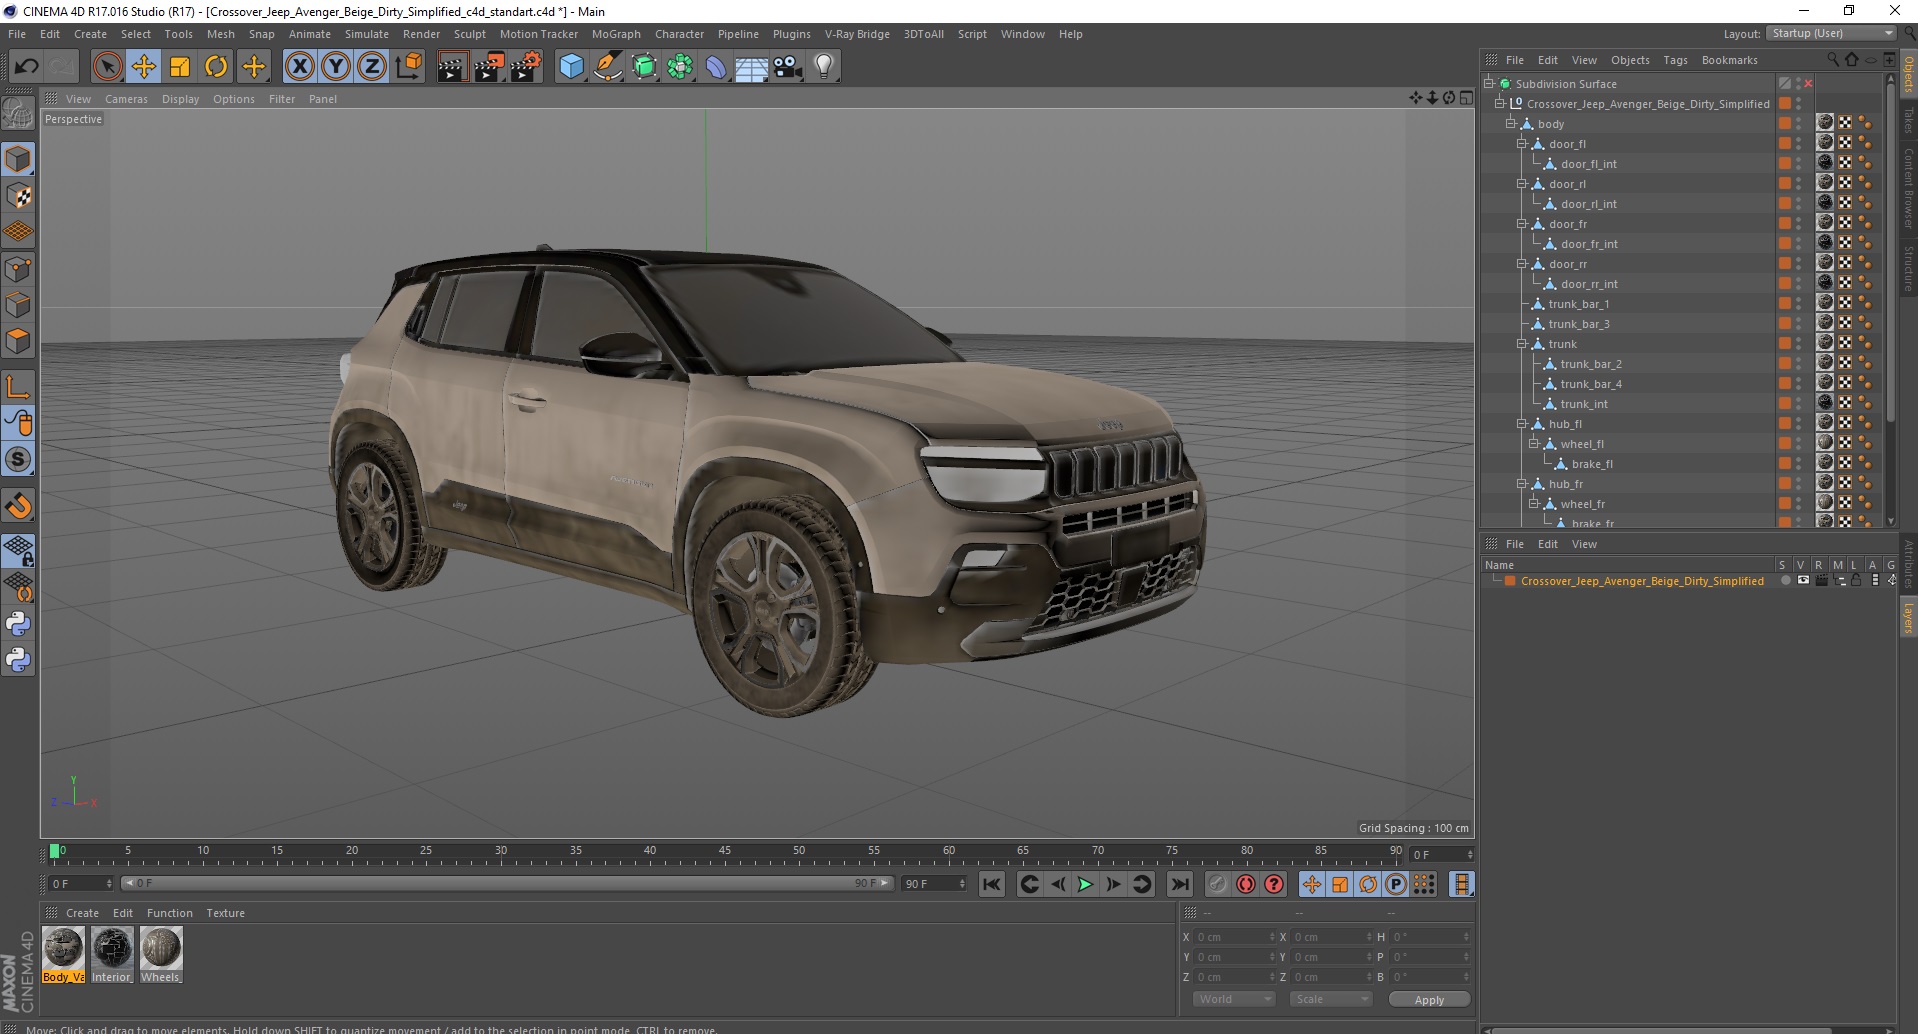1918x1034 pixels.
Task: Click the coordinate system icon
Action: click(408, 67)
